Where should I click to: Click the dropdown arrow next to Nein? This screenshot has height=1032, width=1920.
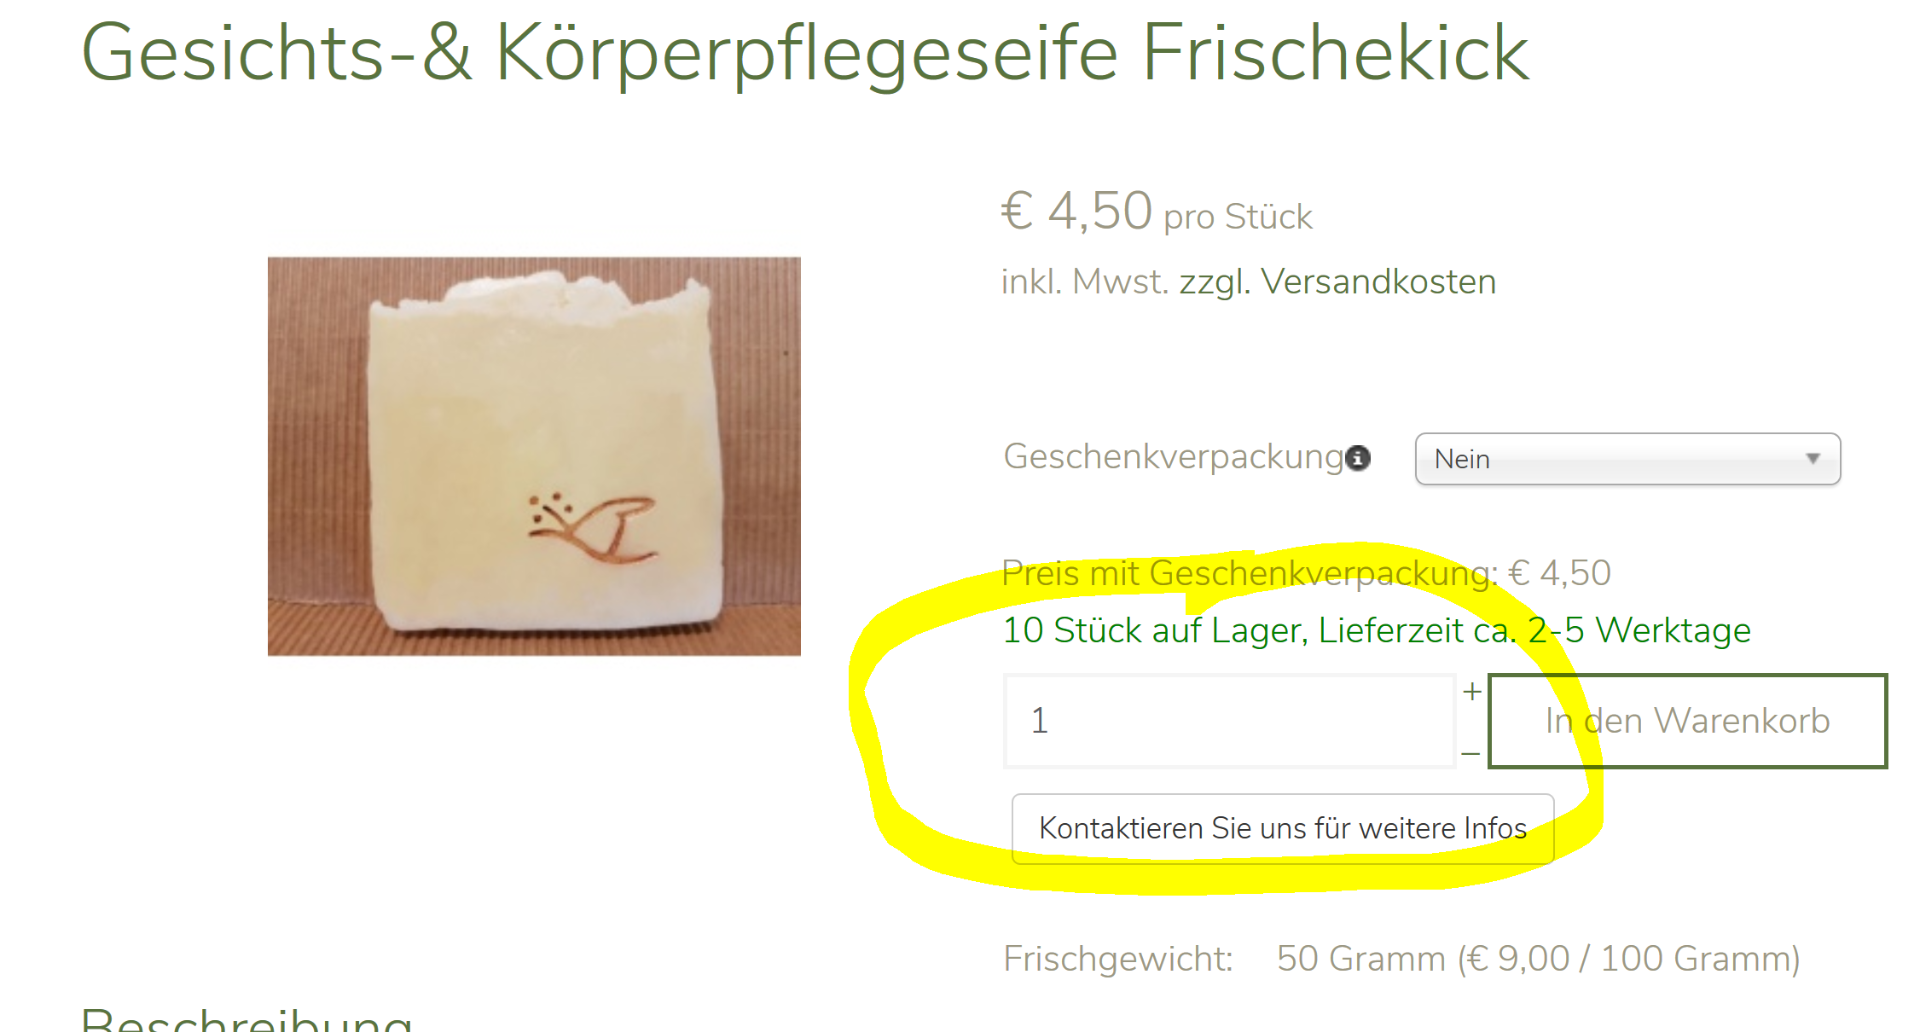point(1812,459)
